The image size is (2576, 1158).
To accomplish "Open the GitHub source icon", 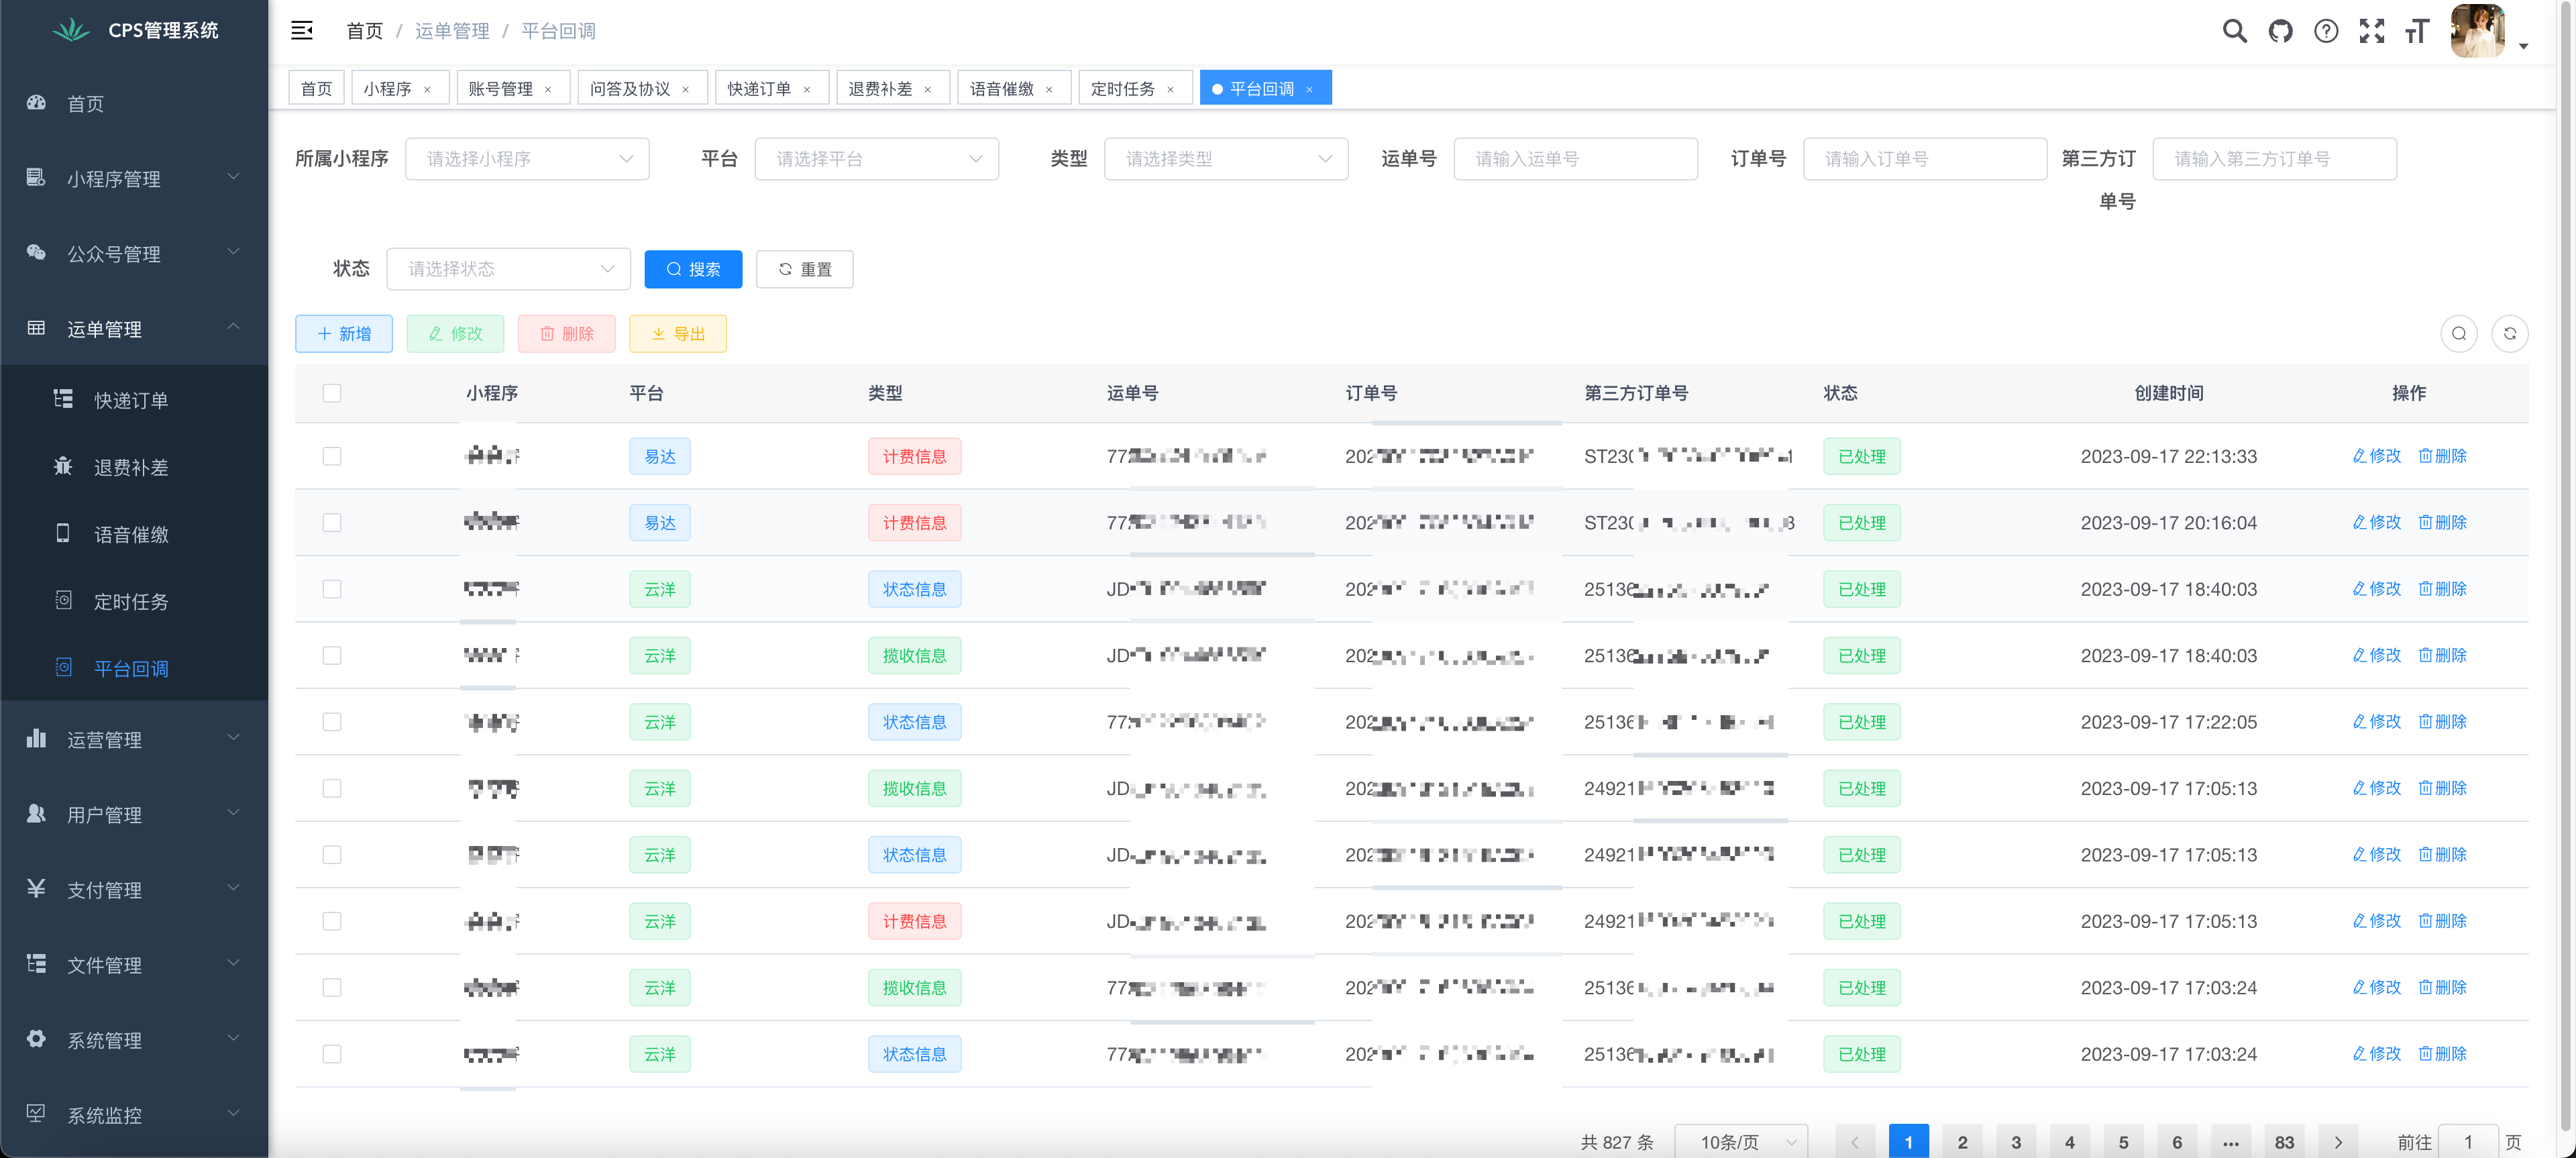I will coord(2280,31).
